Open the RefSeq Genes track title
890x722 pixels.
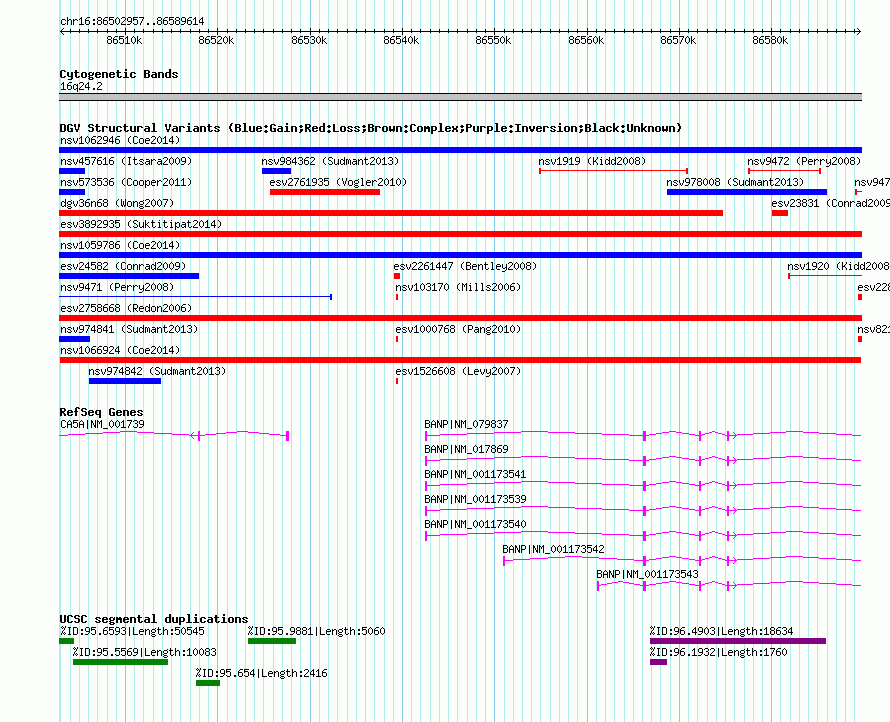click(101, 412)
